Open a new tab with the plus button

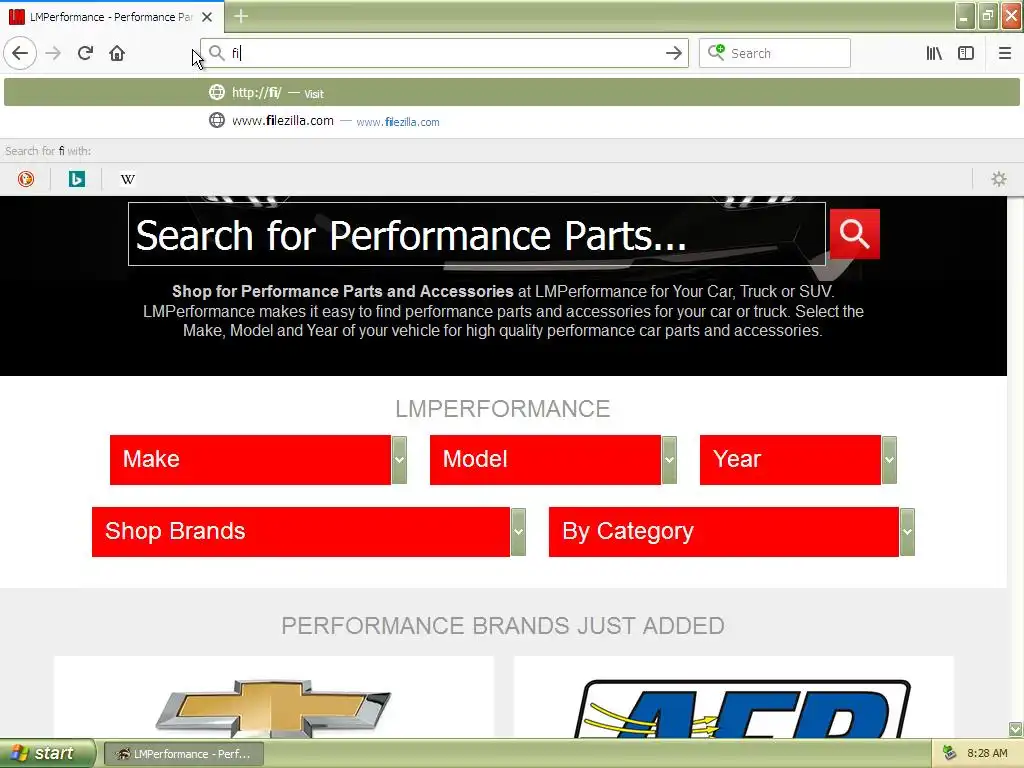coord(241,16)
